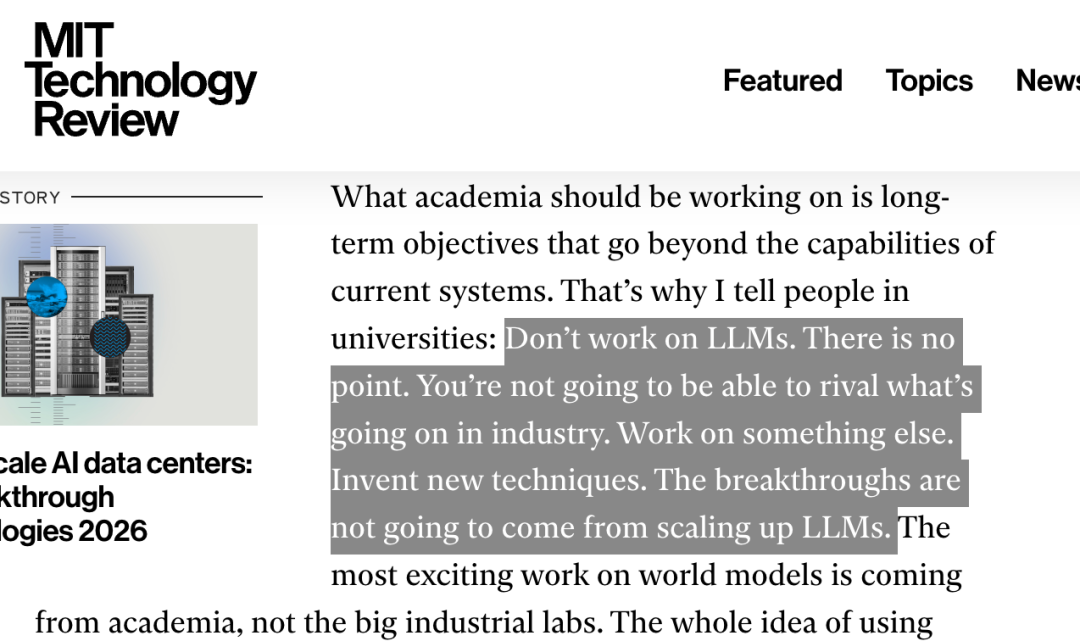Click the word Review in the logo
Image resolution: width=1080 pixels, height=641 pixels.
[x=106, y=120]
